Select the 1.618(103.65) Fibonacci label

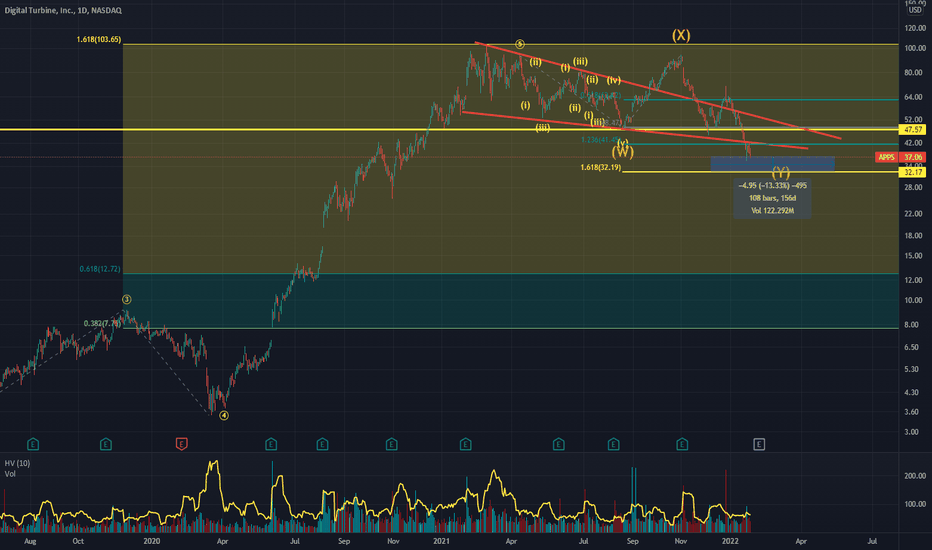(99, 40)
